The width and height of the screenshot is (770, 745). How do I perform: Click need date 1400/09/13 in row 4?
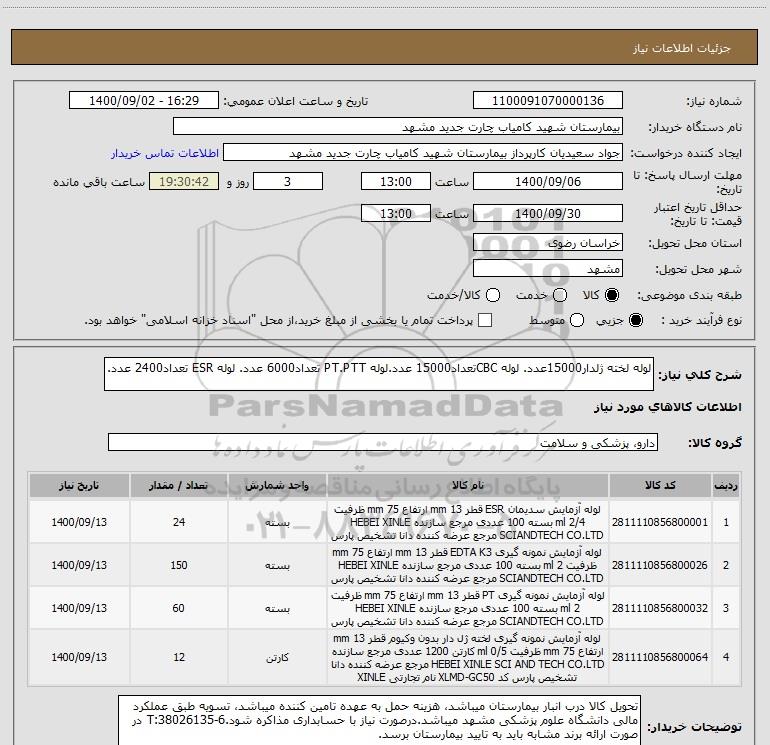pos(79,657)
